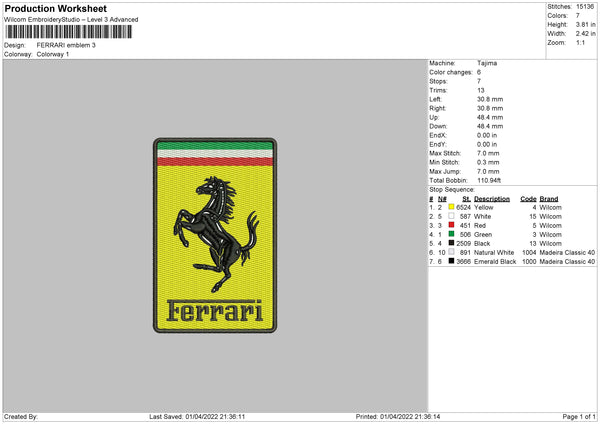Image resolution: width=600 pixels, height=424 pixels.
Task: Select the Up value 48.4 mm
Action: tap(490, 117)
